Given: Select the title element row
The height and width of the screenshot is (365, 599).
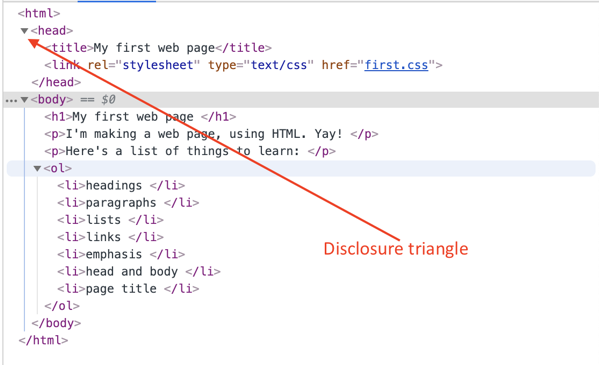Looking at the screenshot, I should pos(158,48).
